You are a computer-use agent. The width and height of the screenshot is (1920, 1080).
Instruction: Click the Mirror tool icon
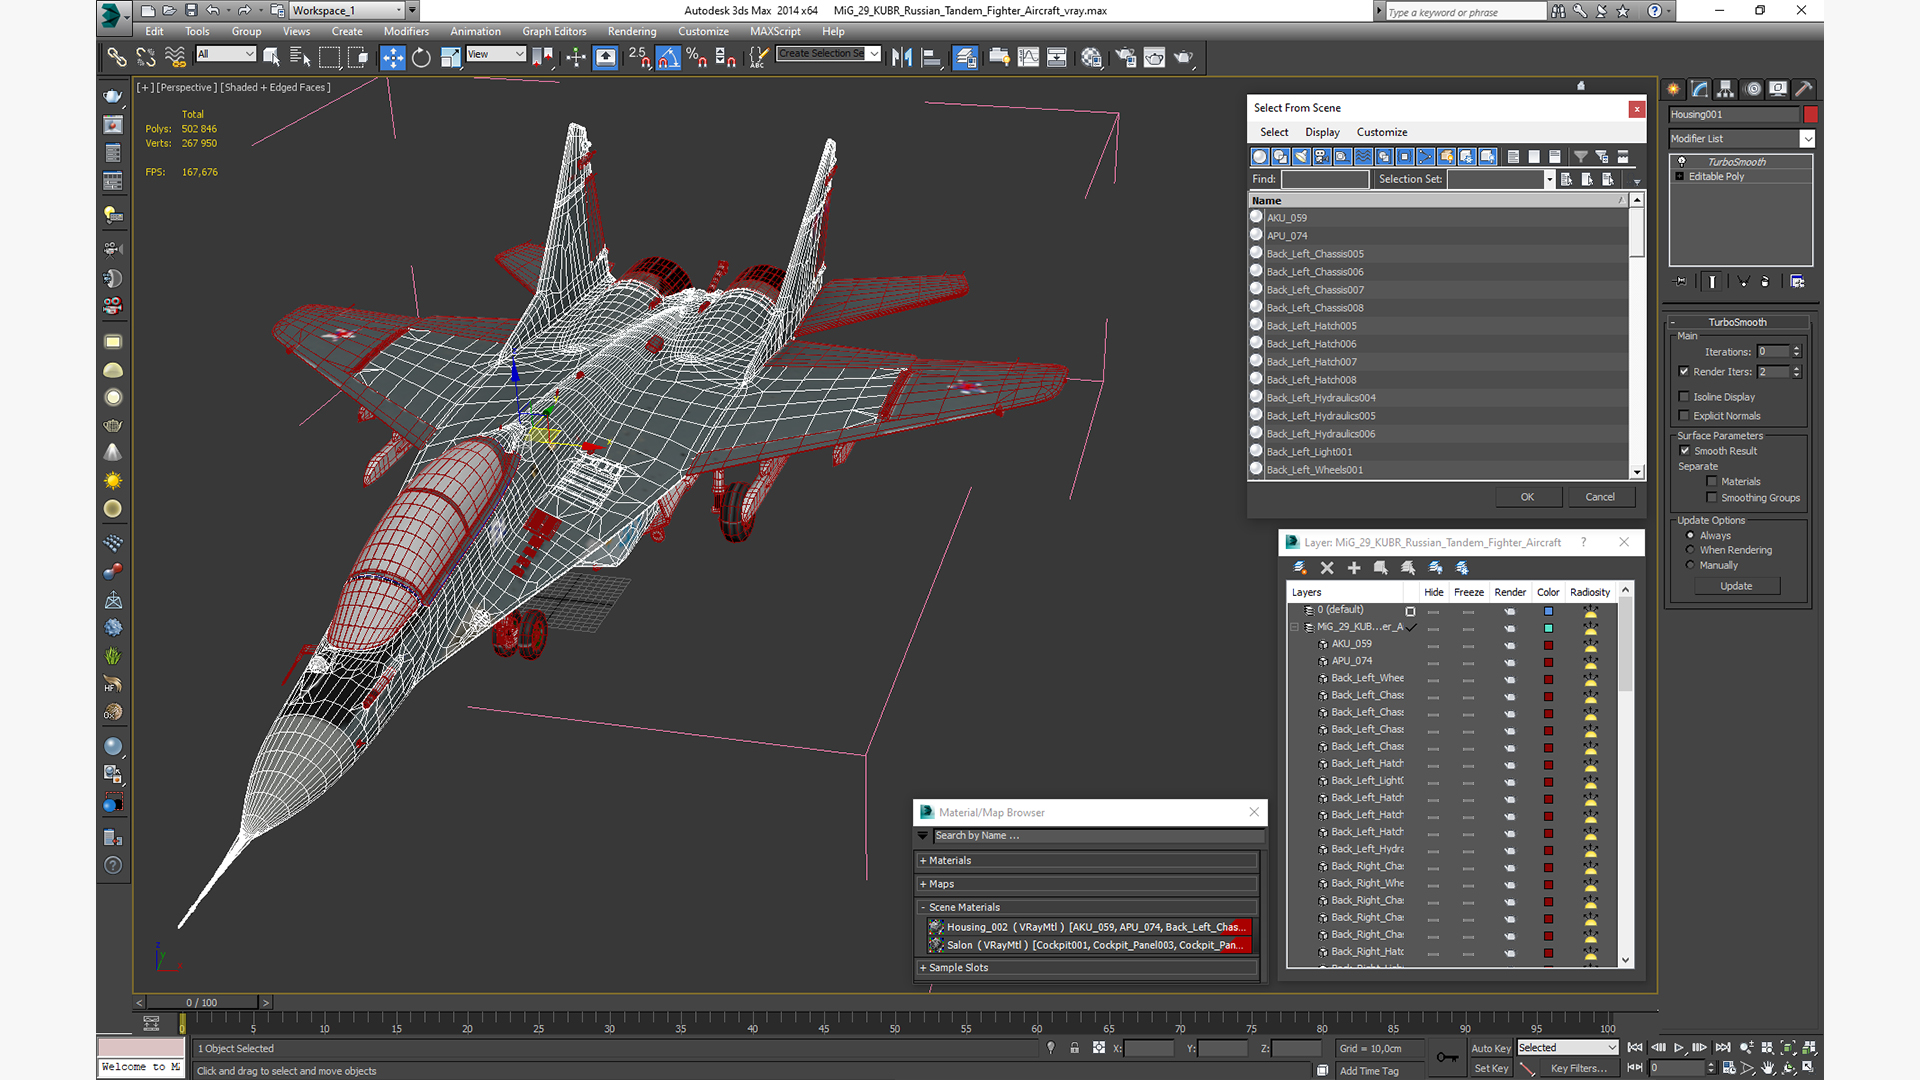point(901,58)
